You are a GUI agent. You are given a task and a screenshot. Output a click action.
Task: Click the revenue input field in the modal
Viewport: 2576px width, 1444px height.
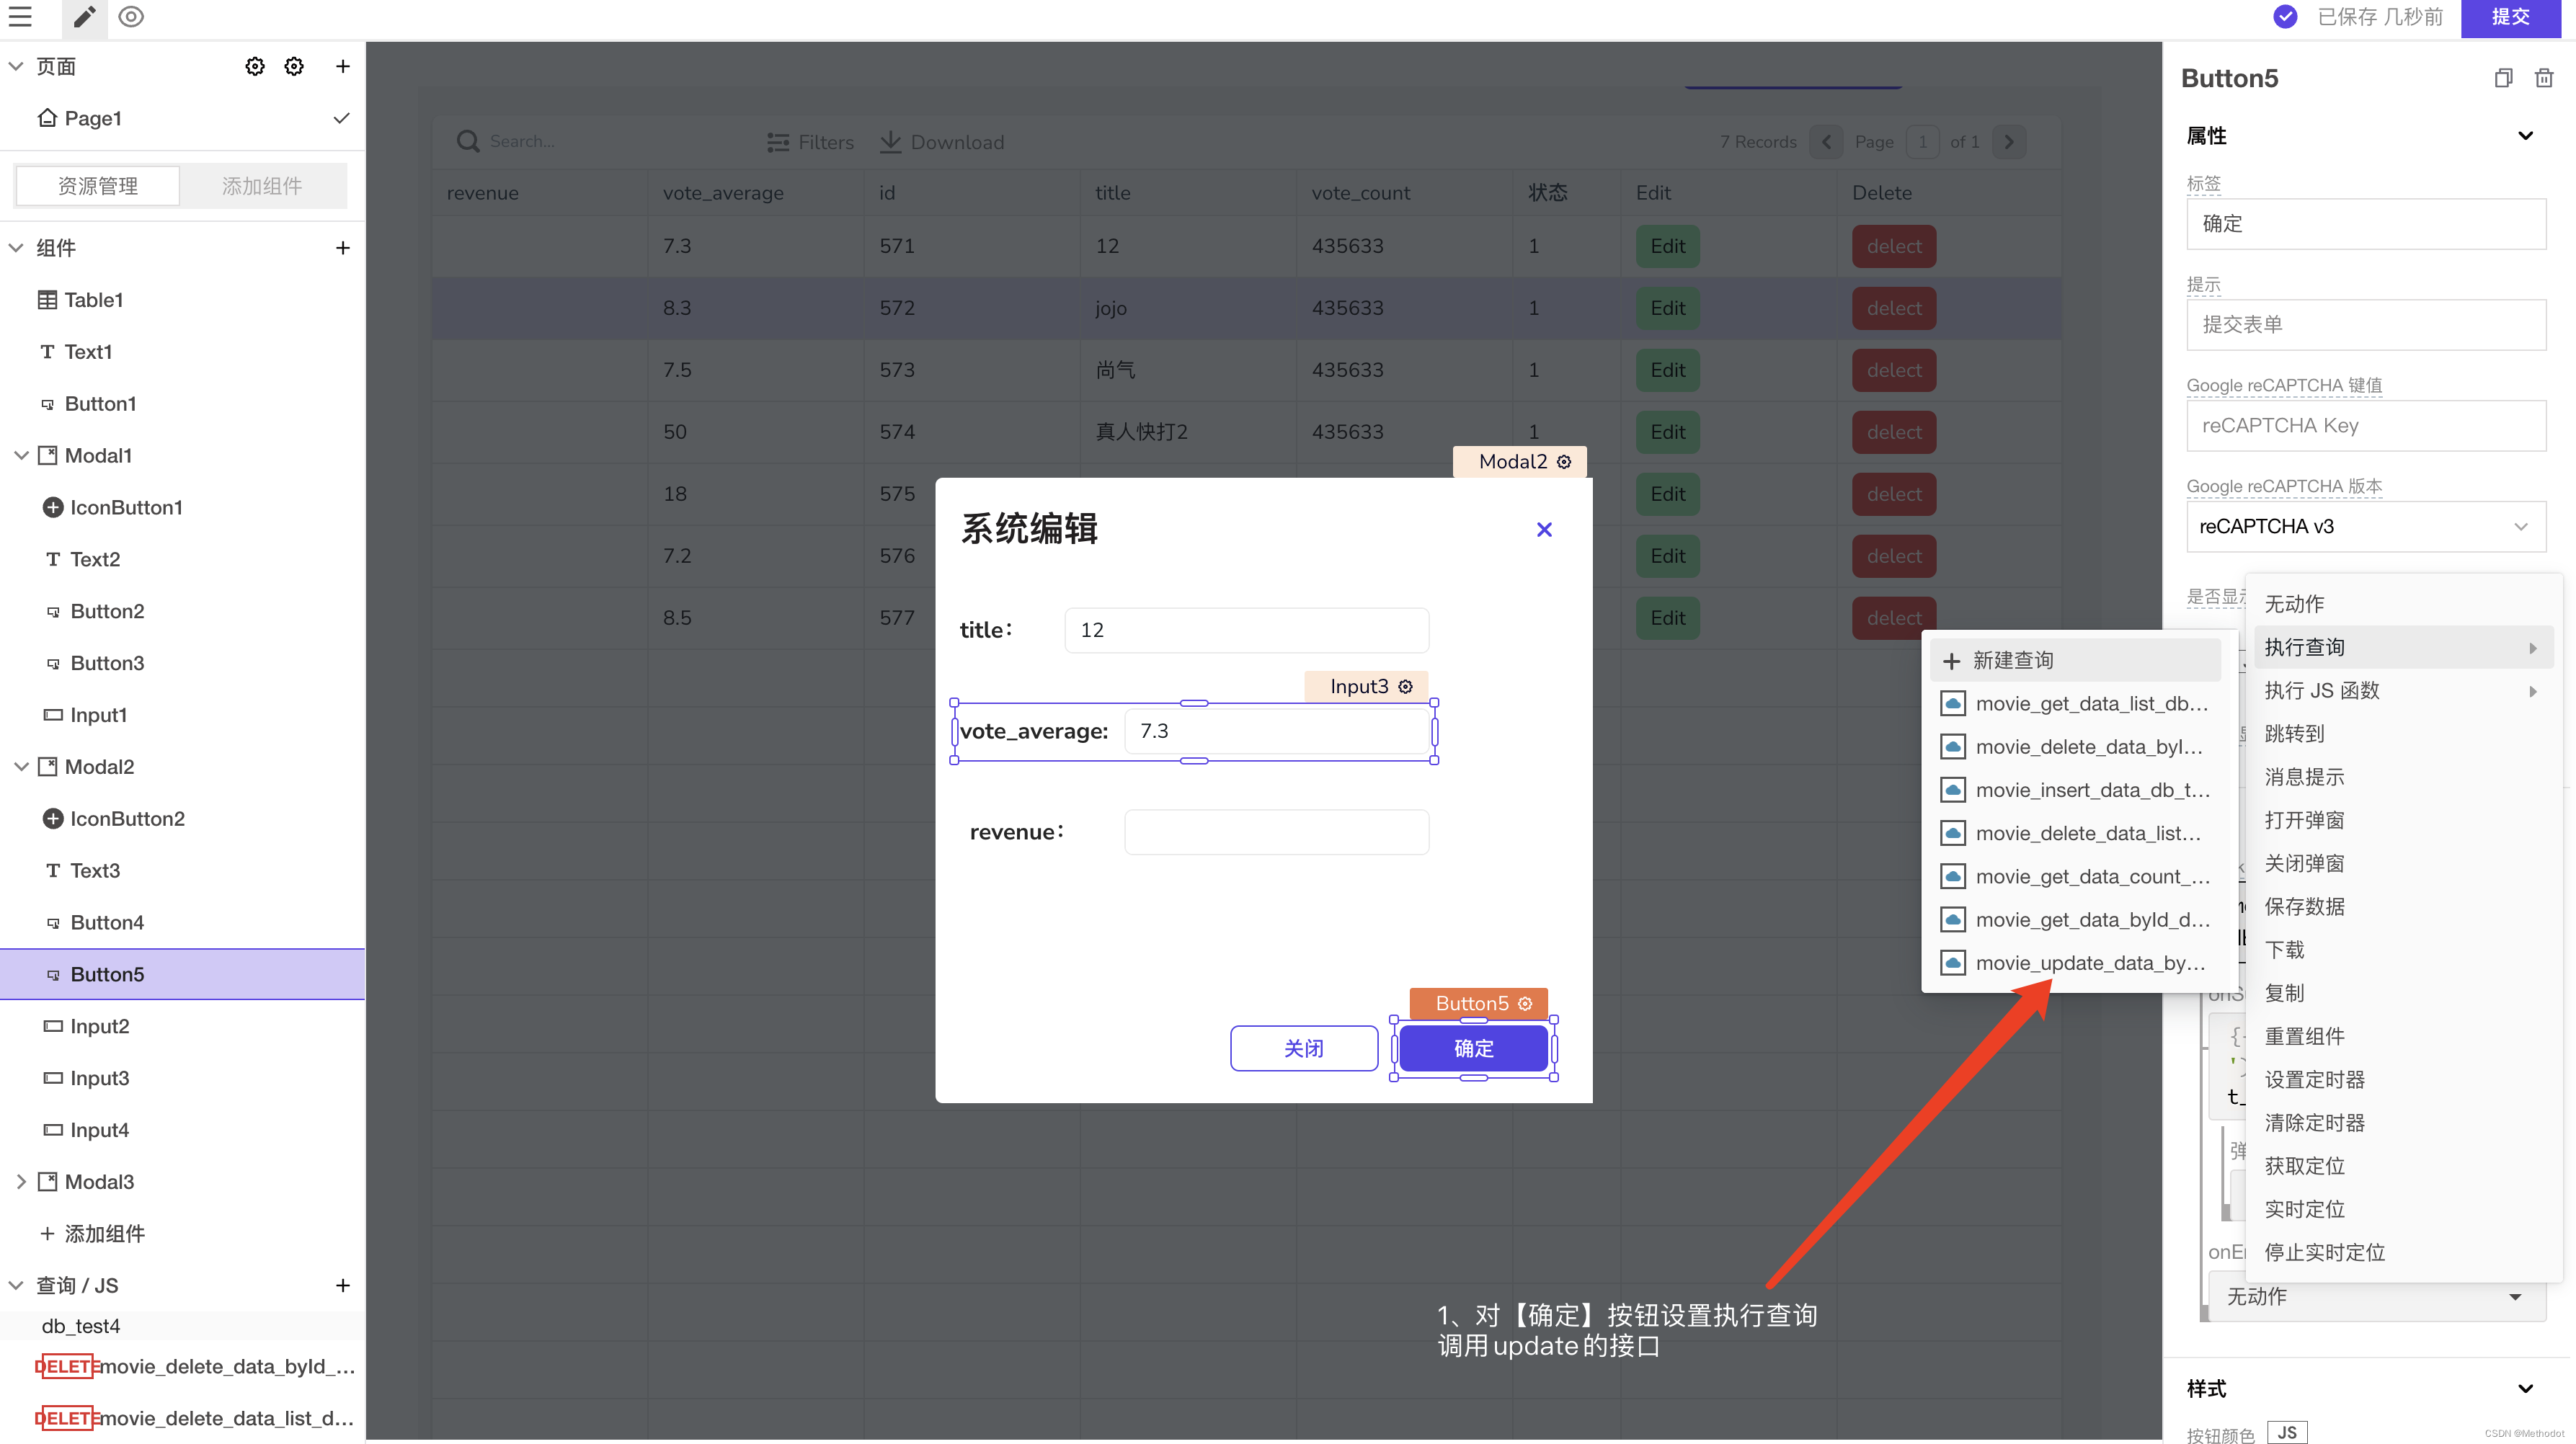[1276, 832]
